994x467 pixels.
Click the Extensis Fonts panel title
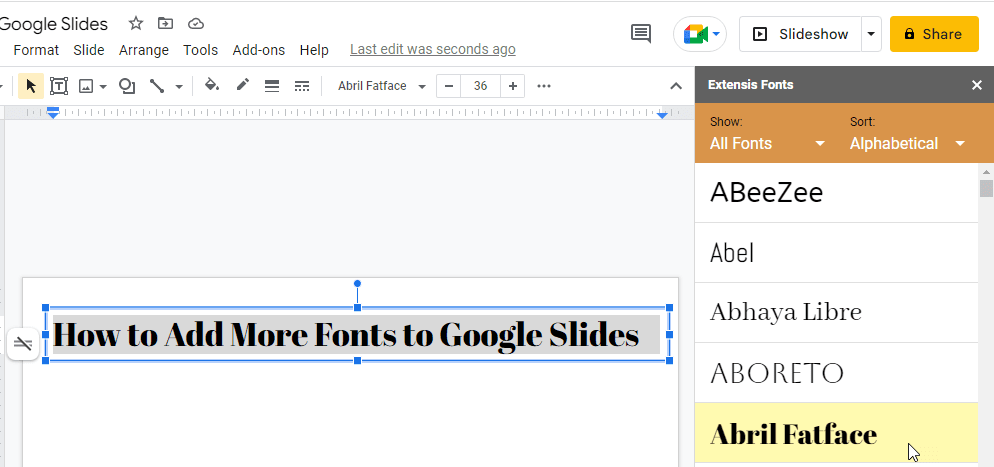point(751,85)
